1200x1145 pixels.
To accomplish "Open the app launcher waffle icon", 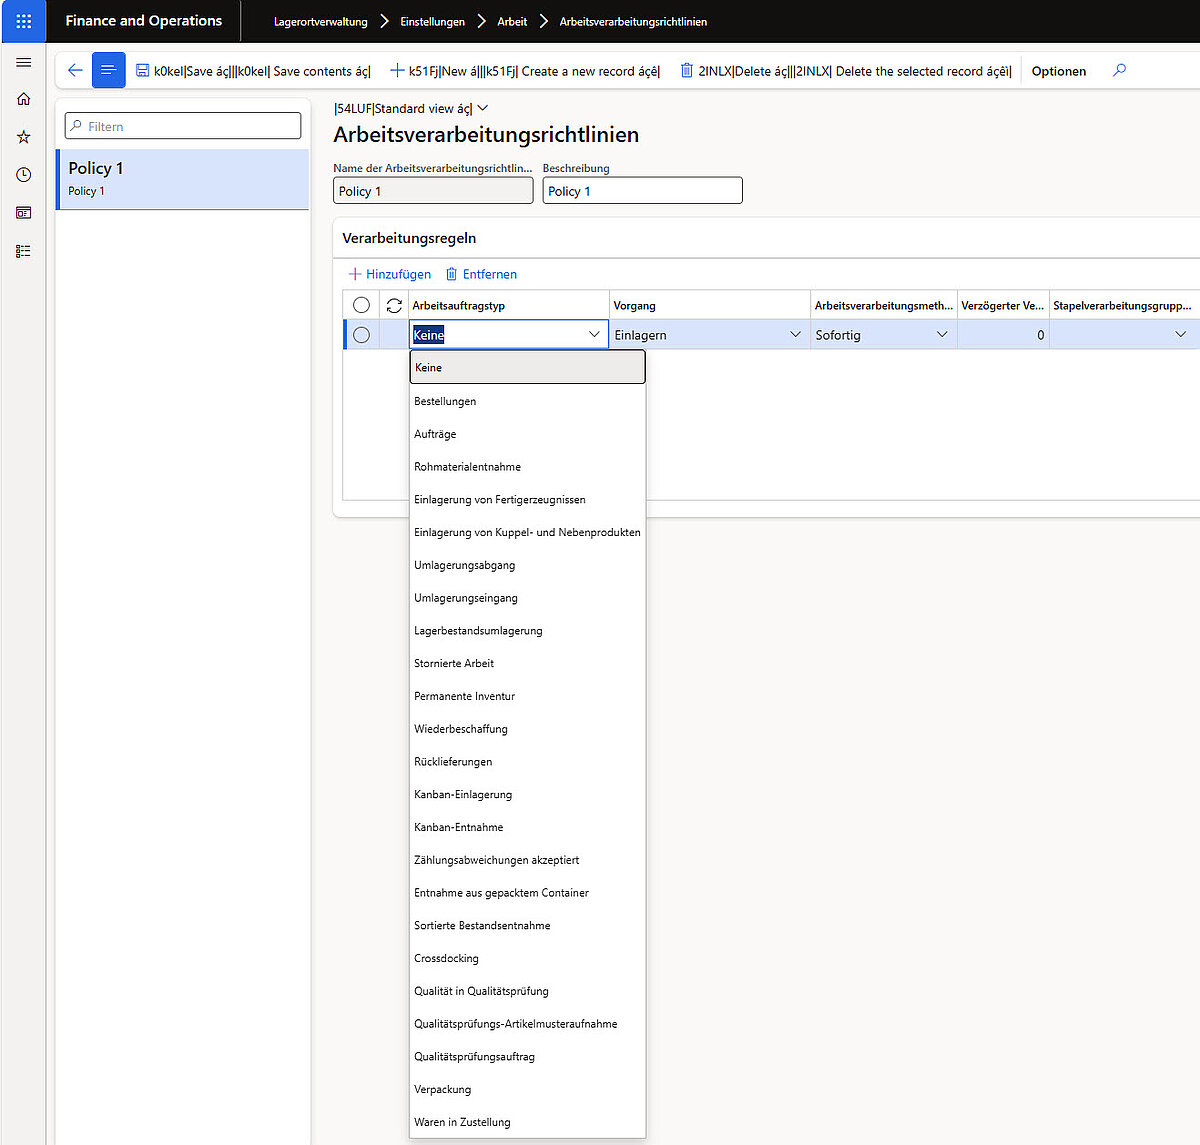I will (x=23, y=21).
